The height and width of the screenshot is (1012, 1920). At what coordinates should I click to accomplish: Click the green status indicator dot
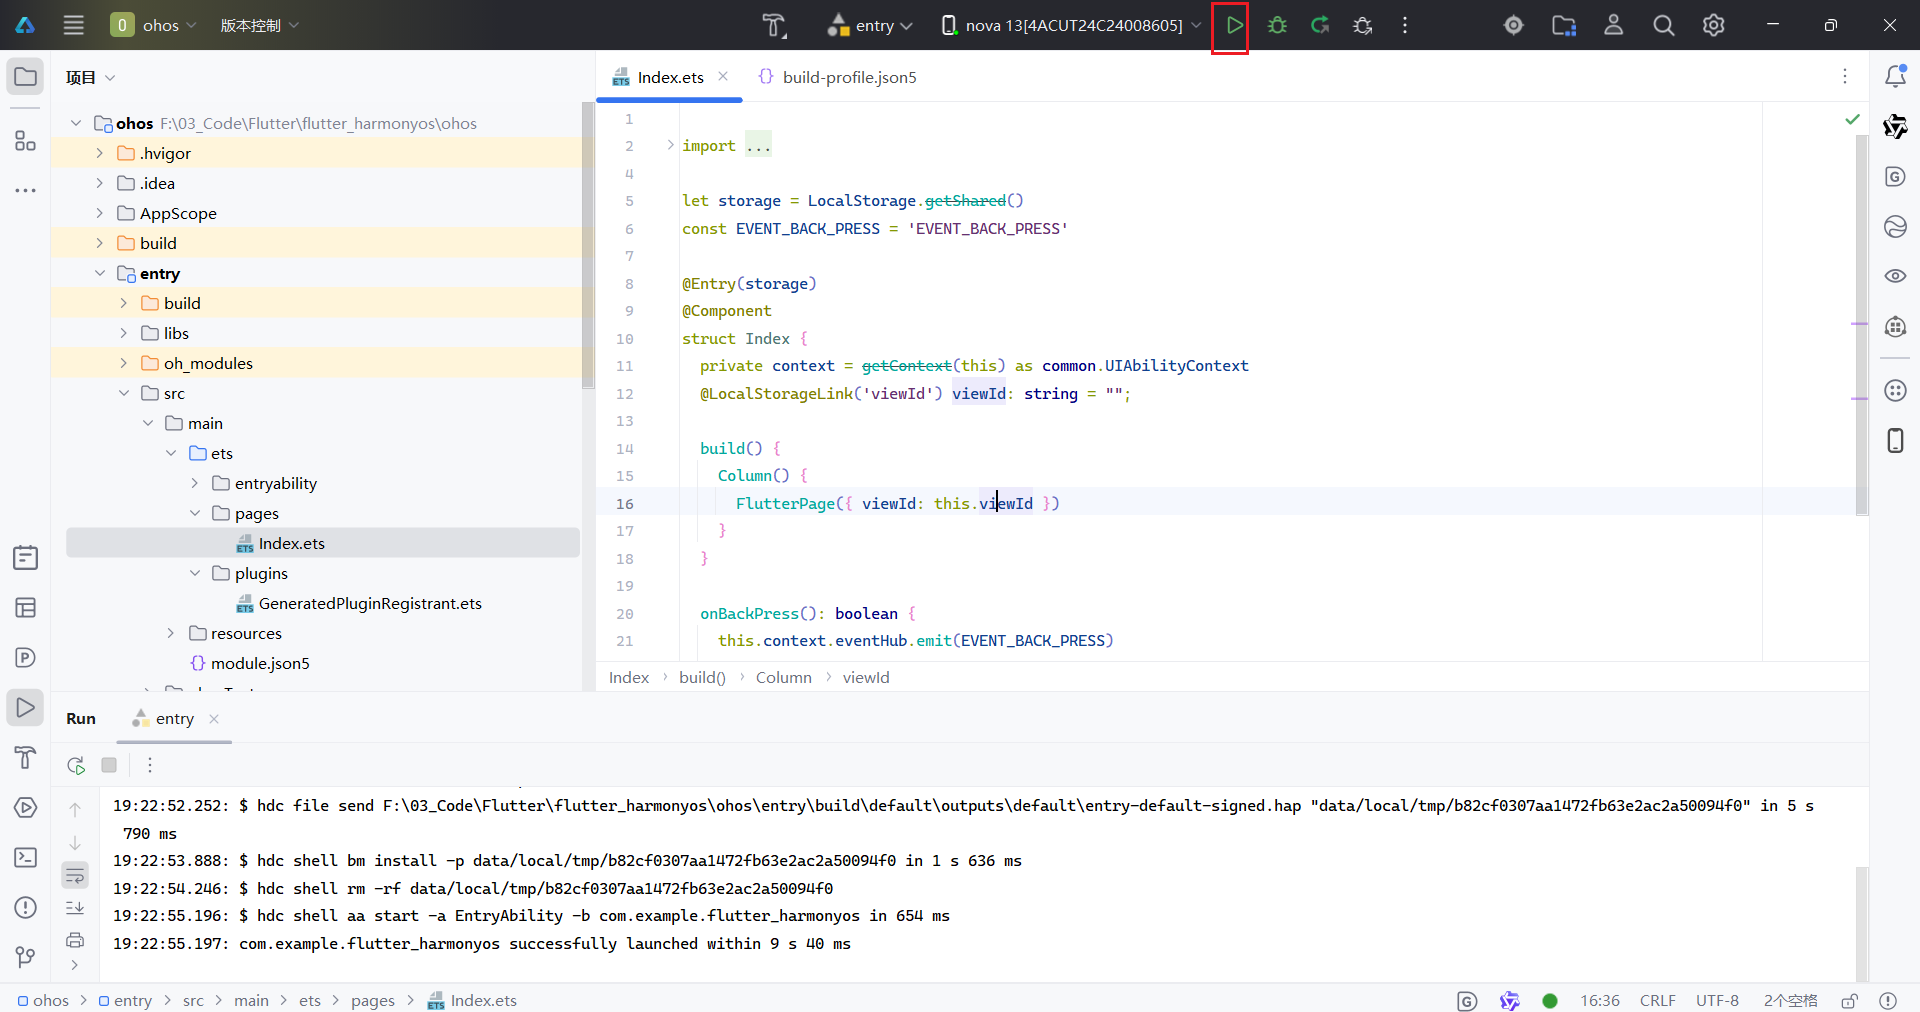[1550, 1000]
